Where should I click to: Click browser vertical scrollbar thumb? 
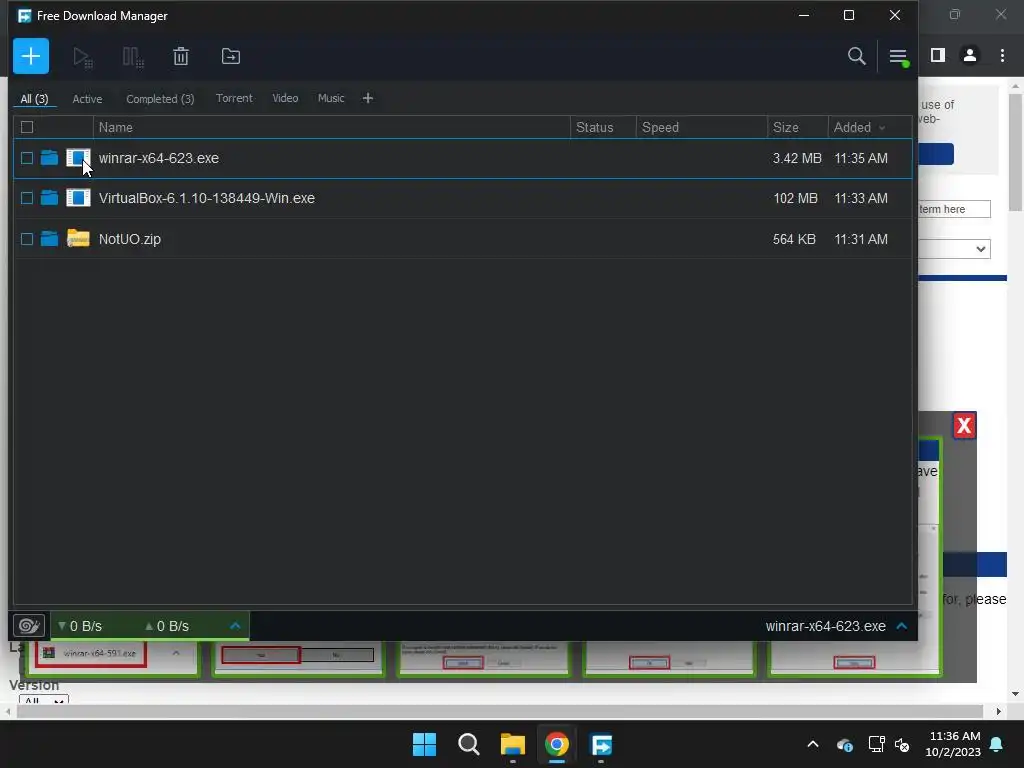point(1015,152)
